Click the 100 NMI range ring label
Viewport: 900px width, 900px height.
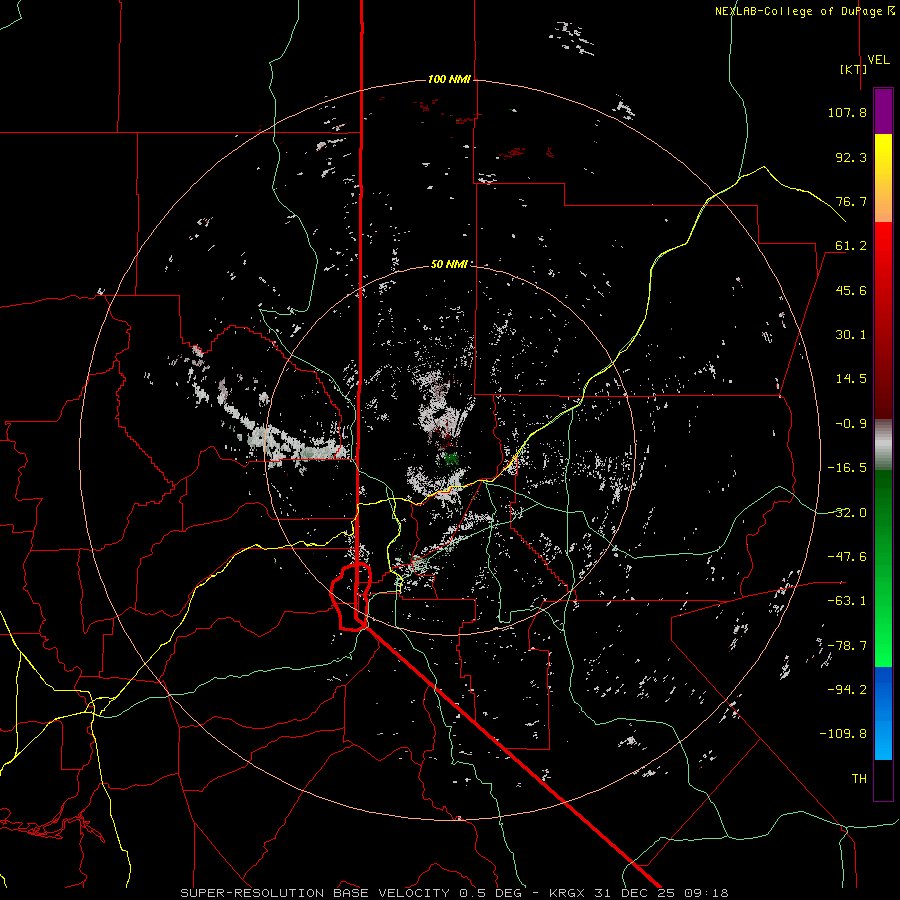pos(449,79)
